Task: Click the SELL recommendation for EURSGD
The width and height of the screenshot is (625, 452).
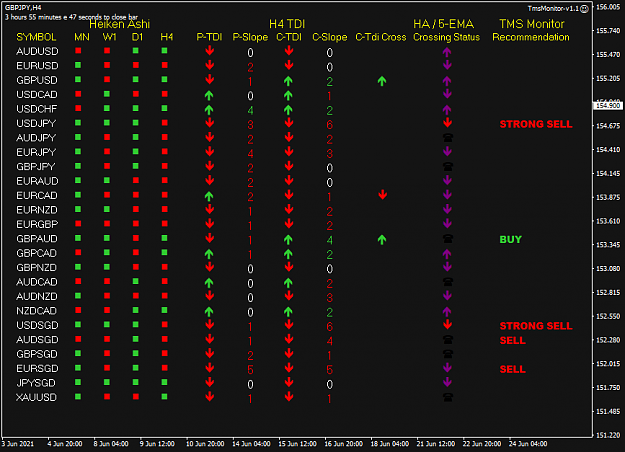Action: [x=513, y=369]
